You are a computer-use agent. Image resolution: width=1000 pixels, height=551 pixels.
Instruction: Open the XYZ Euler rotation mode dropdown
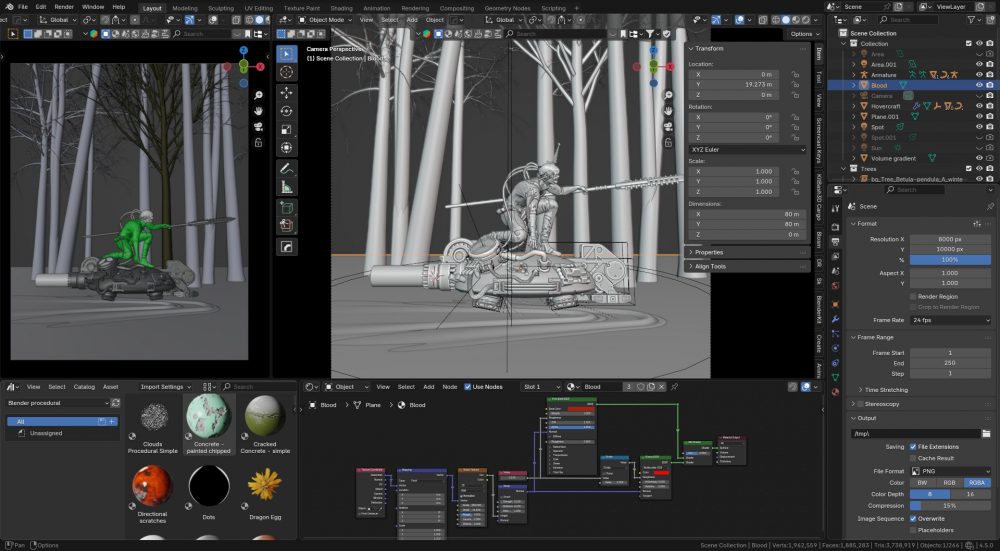coord(747,149)
